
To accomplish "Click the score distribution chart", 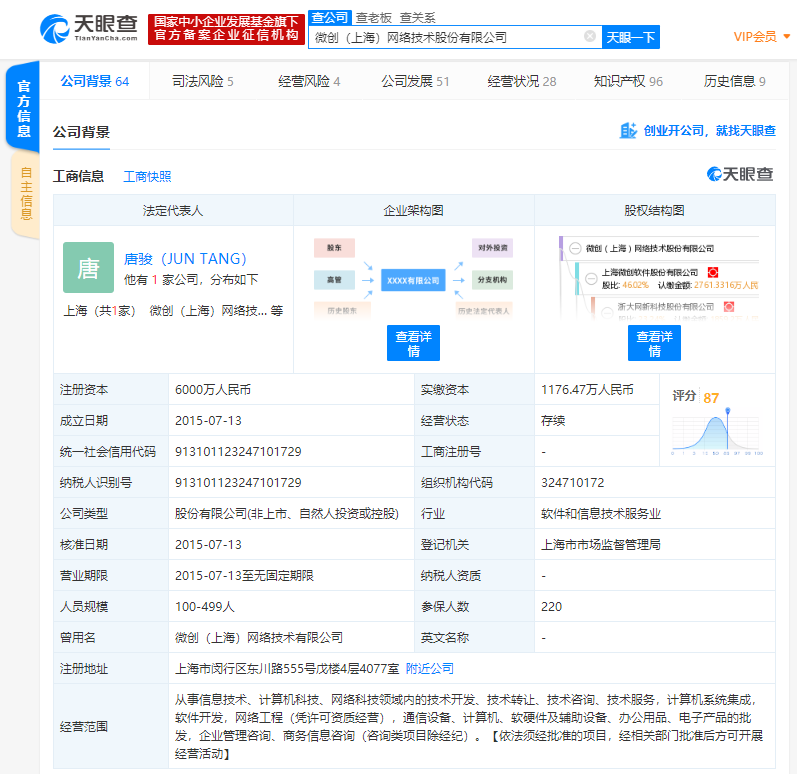I will pos(716,432).
